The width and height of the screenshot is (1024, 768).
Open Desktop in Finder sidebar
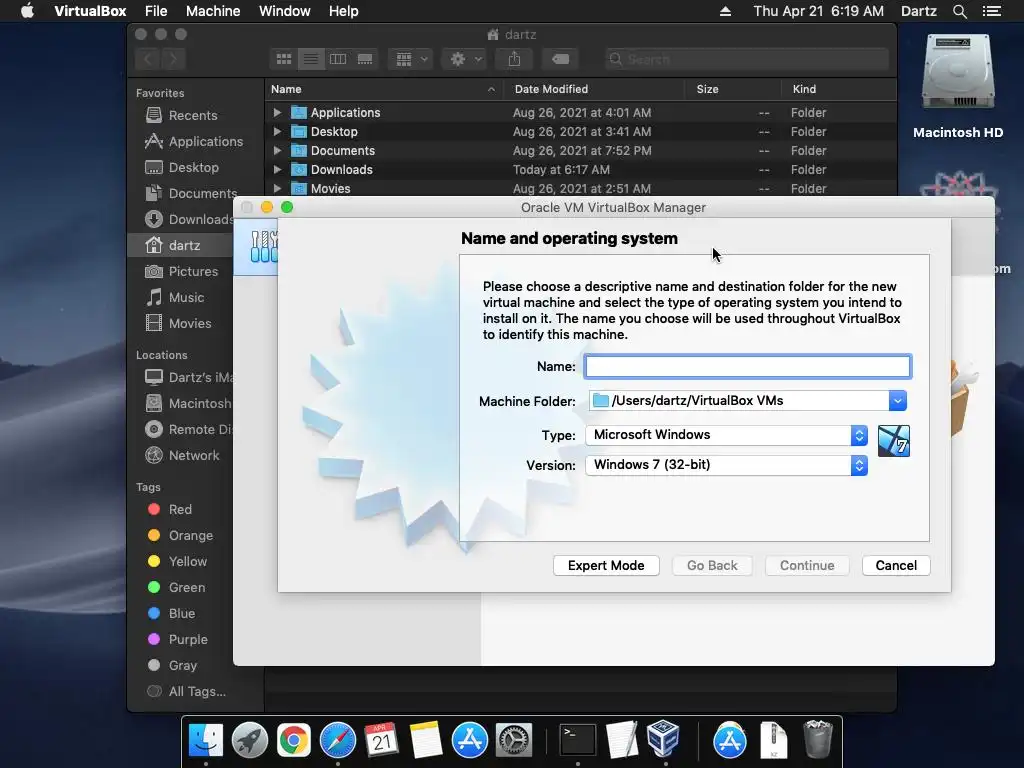(182, 168)
